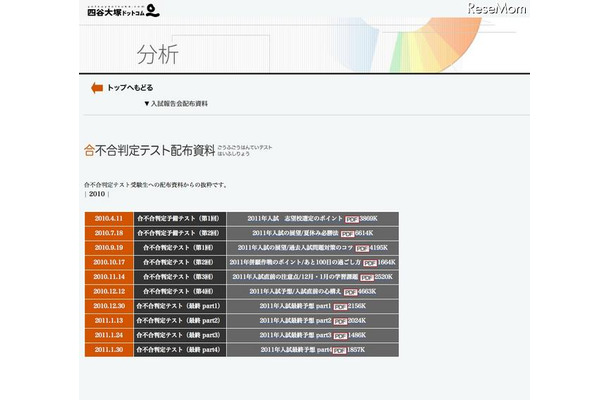Open PDF icon in 2010.12.12 row

point(350,292)
